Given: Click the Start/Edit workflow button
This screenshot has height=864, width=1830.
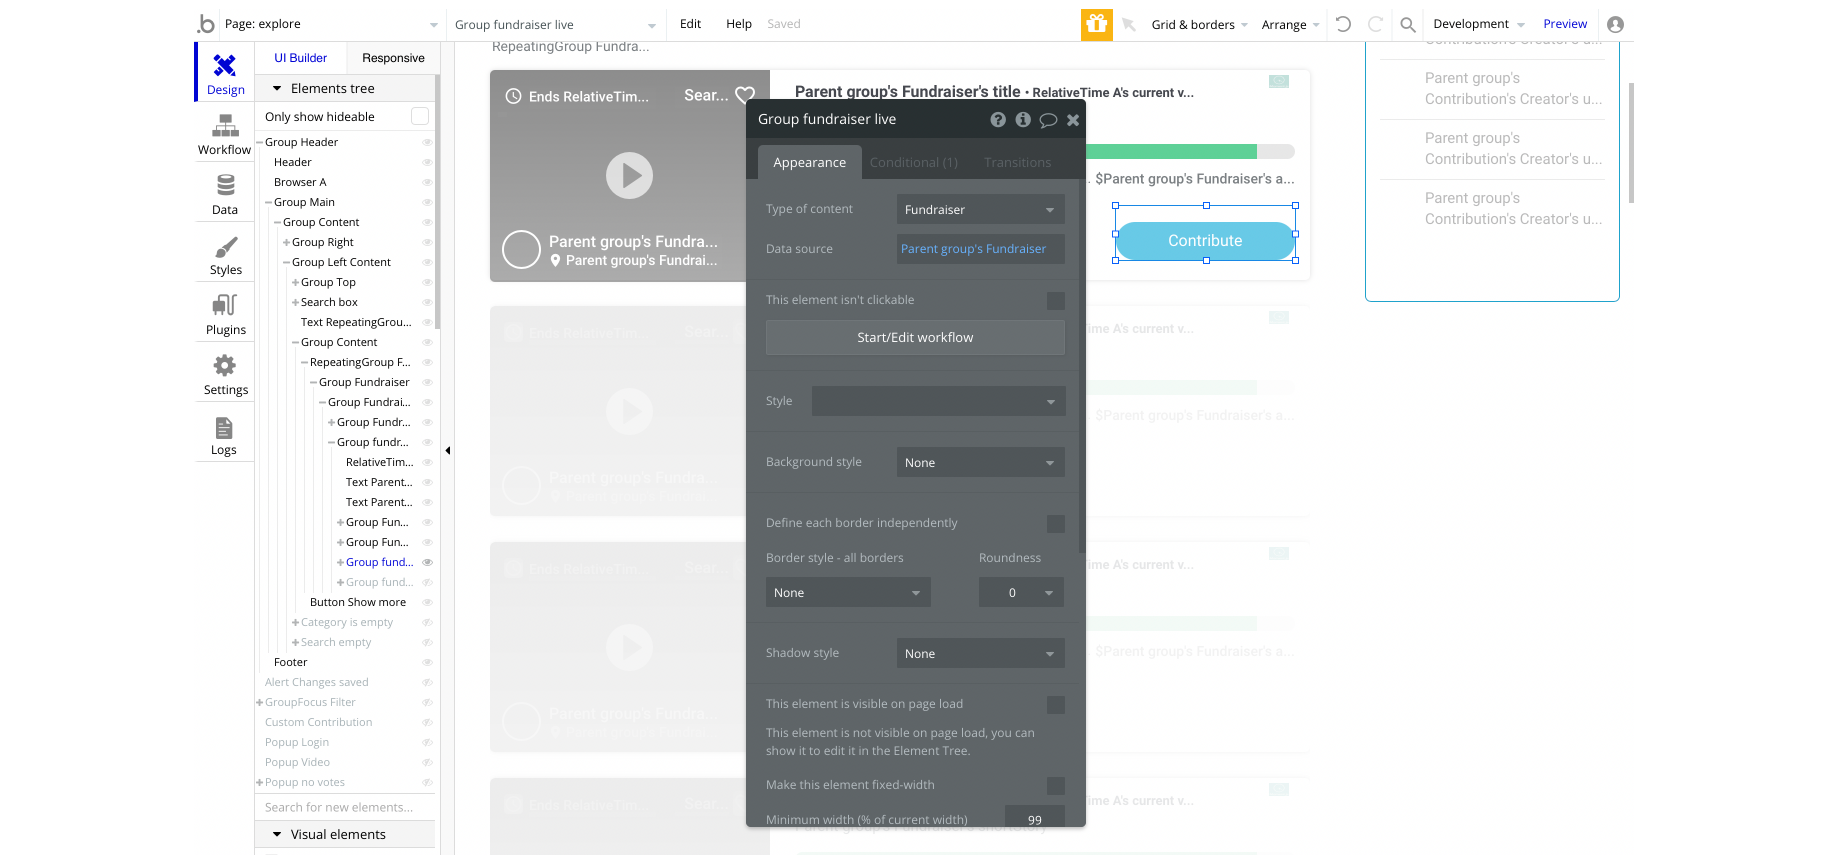Looking at the screenshot, I should [x=915, y=337].
